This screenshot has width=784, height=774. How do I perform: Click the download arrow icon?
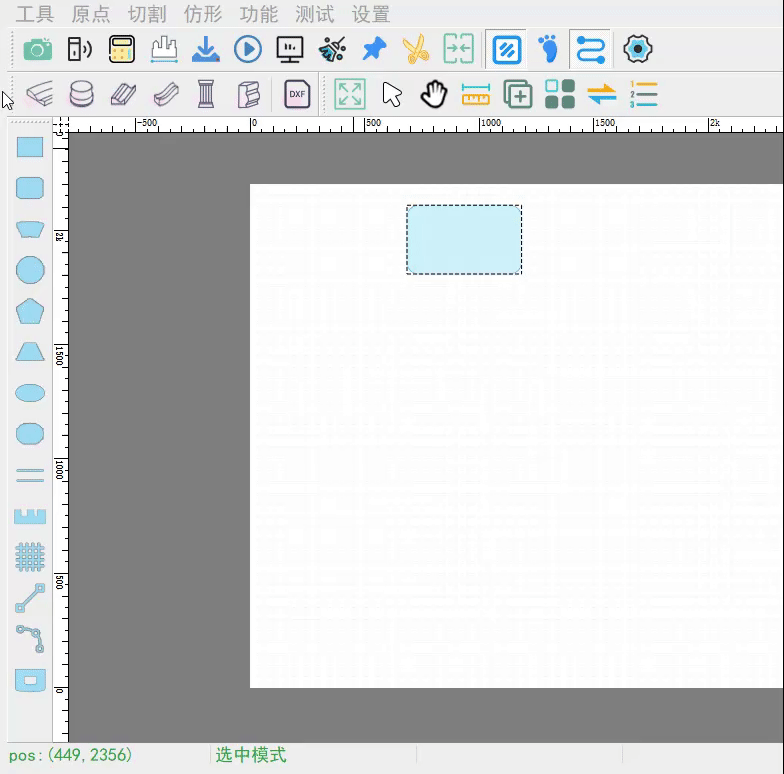(205, 49)
